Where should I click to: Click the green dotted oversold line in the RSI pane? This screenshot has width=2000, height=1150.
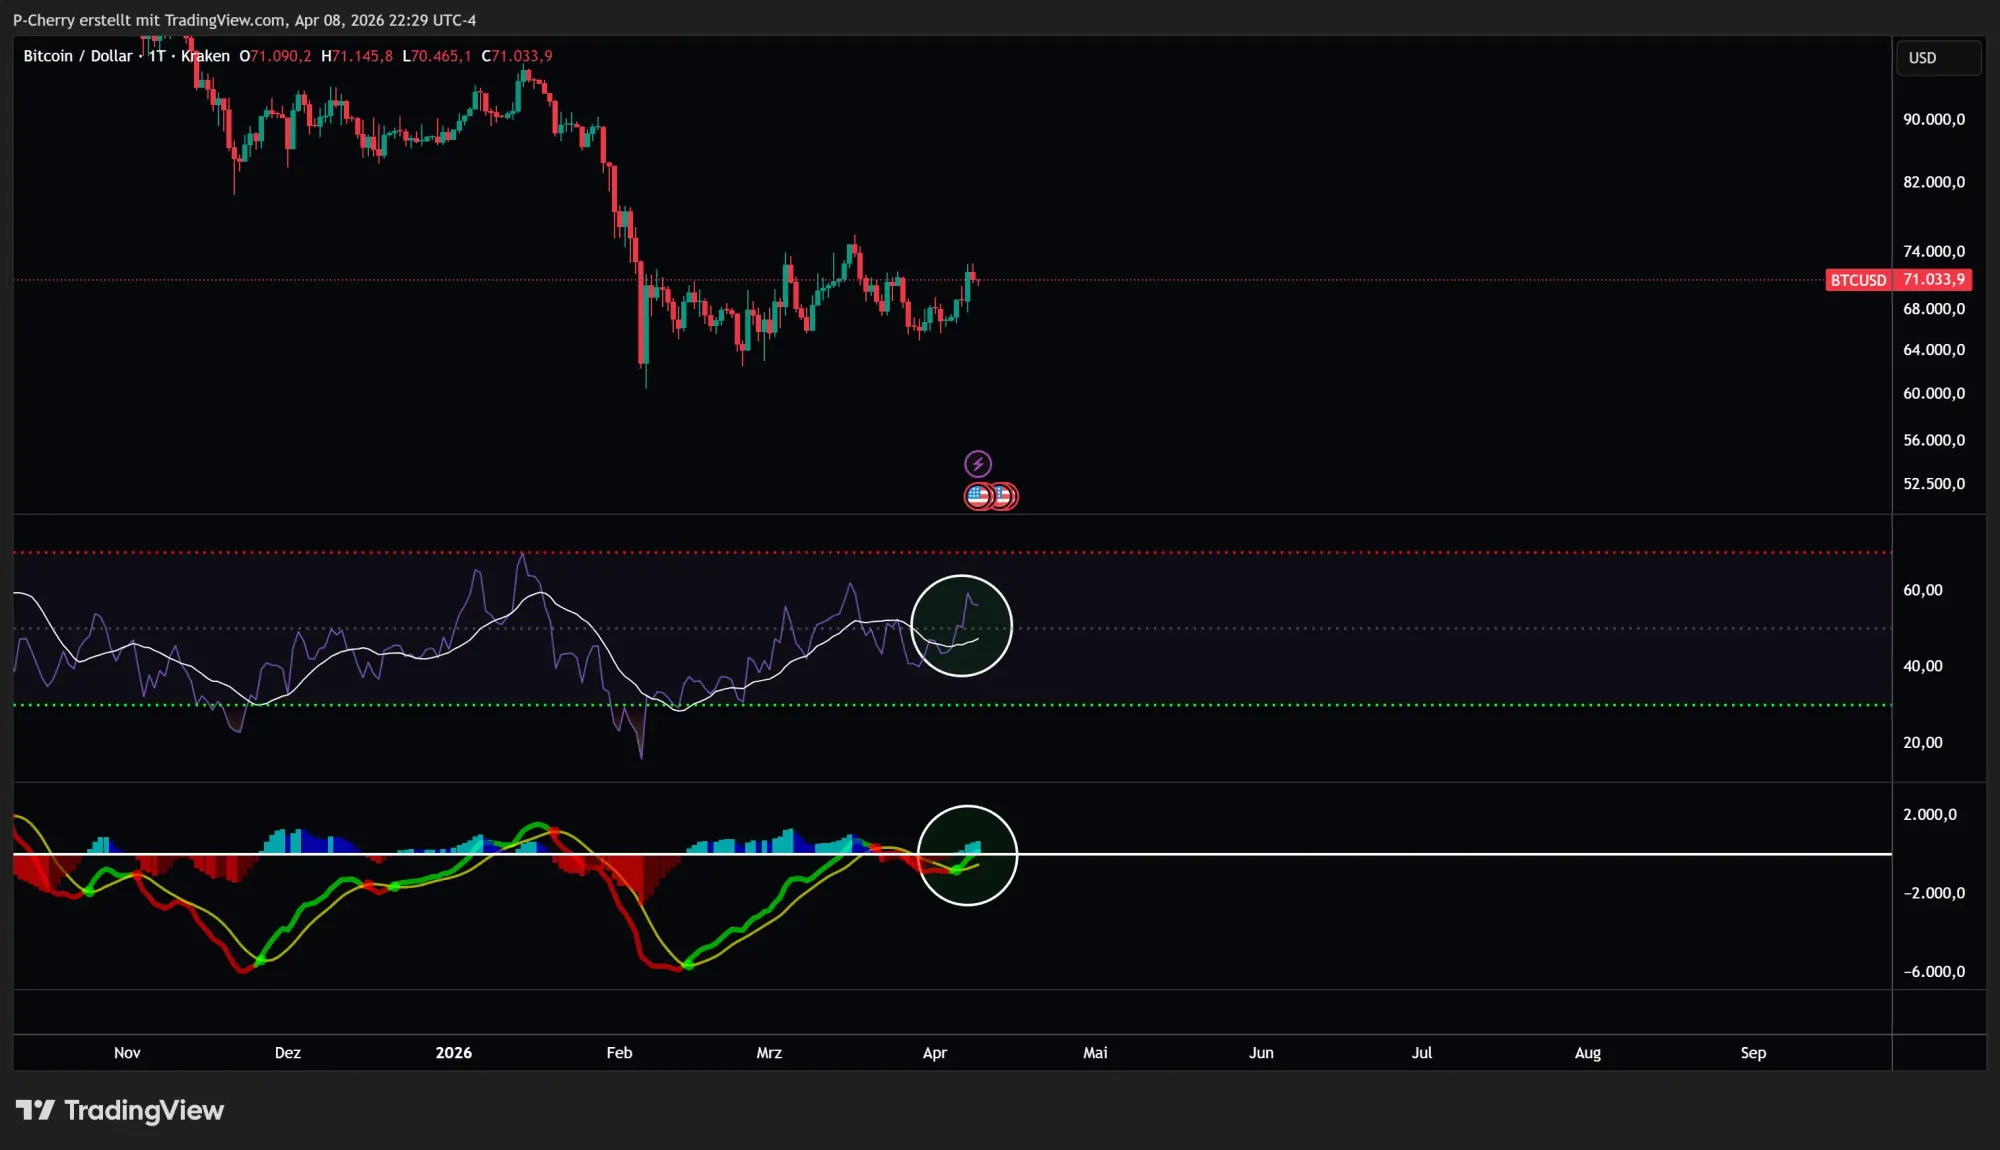coord(1400,705)
